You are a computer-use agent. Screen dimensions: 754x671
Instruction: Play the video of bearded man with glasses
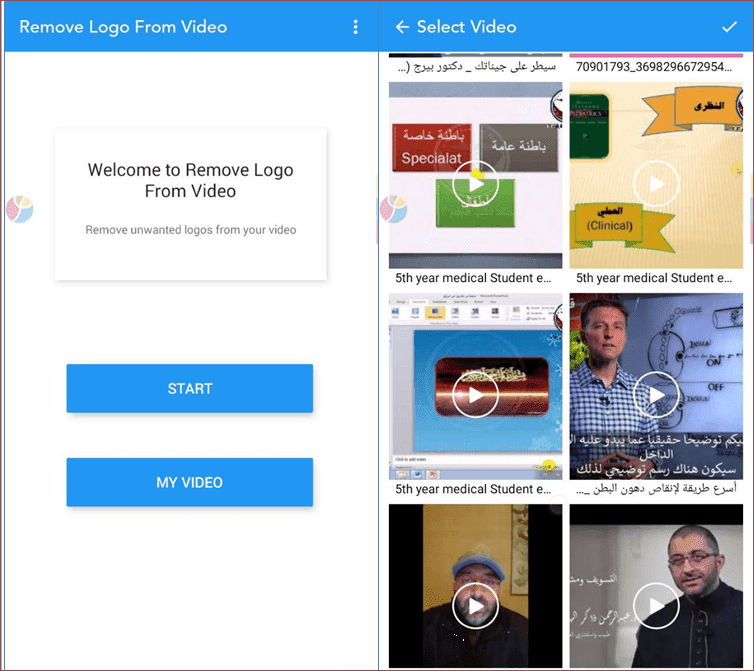coord(657,604)
